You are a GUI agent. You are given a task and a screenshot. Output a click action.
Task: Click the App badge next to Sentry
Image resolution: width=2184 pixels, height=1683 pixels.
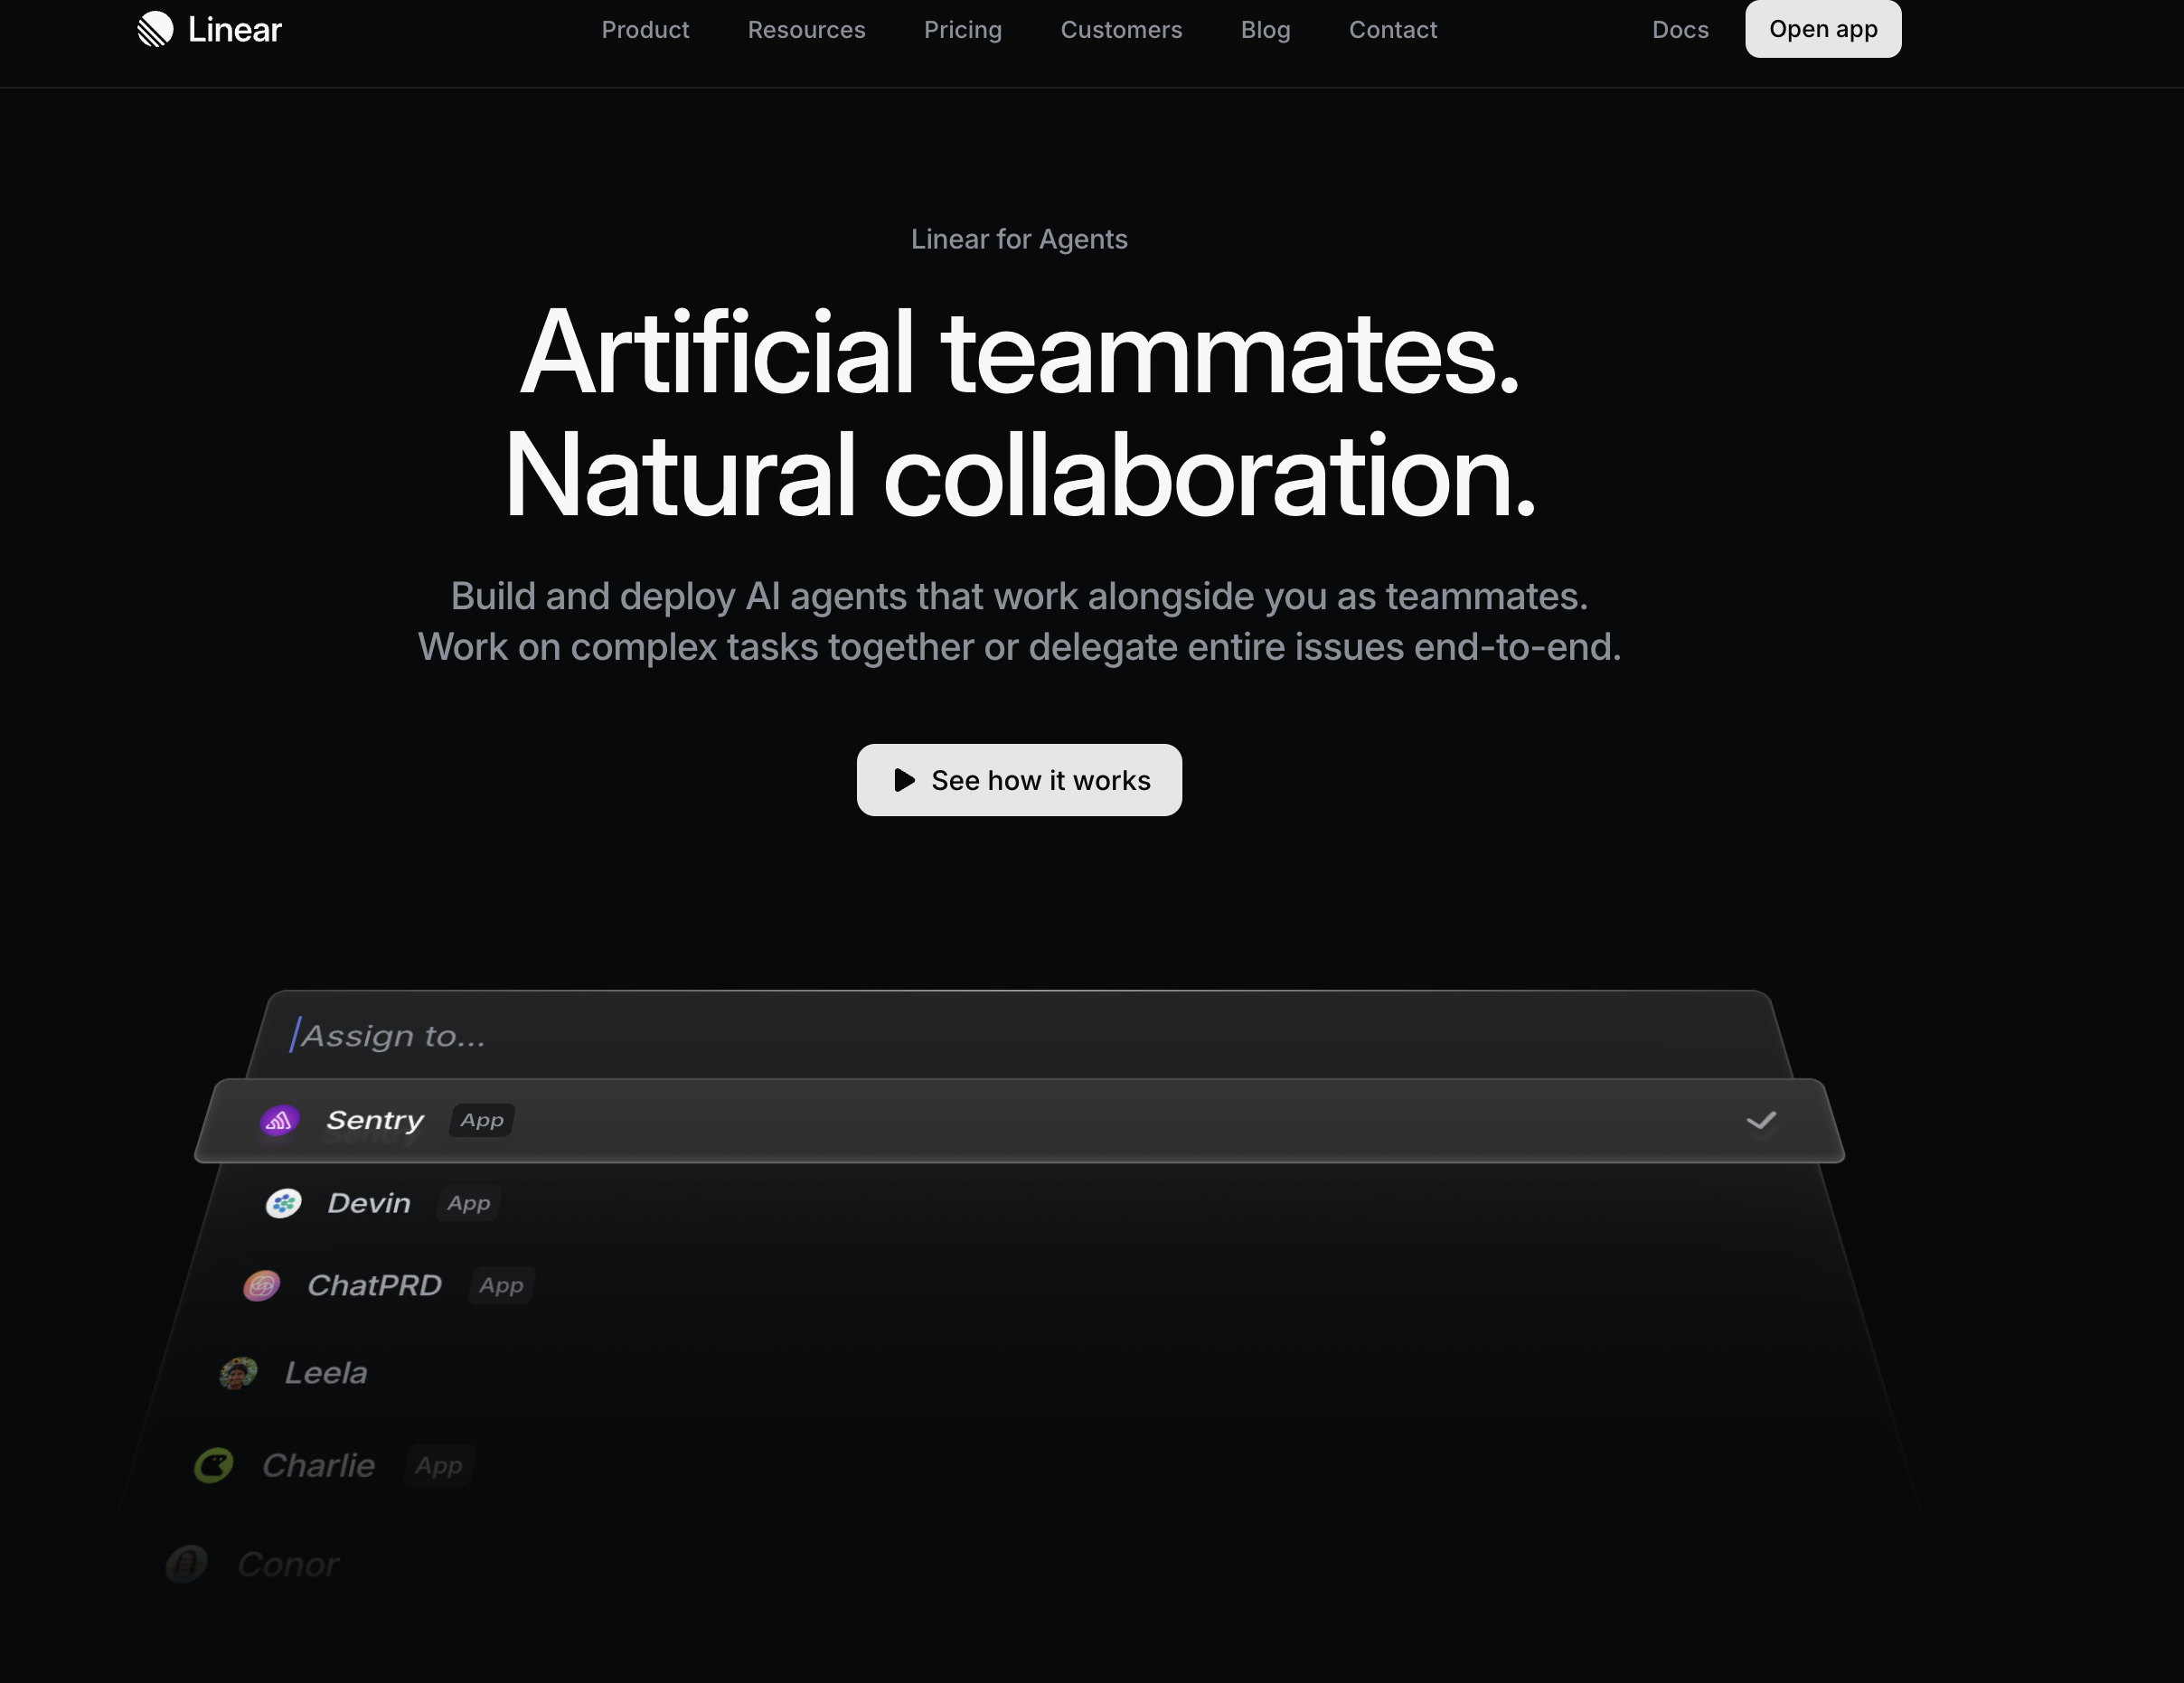(x=482, y=1121)
